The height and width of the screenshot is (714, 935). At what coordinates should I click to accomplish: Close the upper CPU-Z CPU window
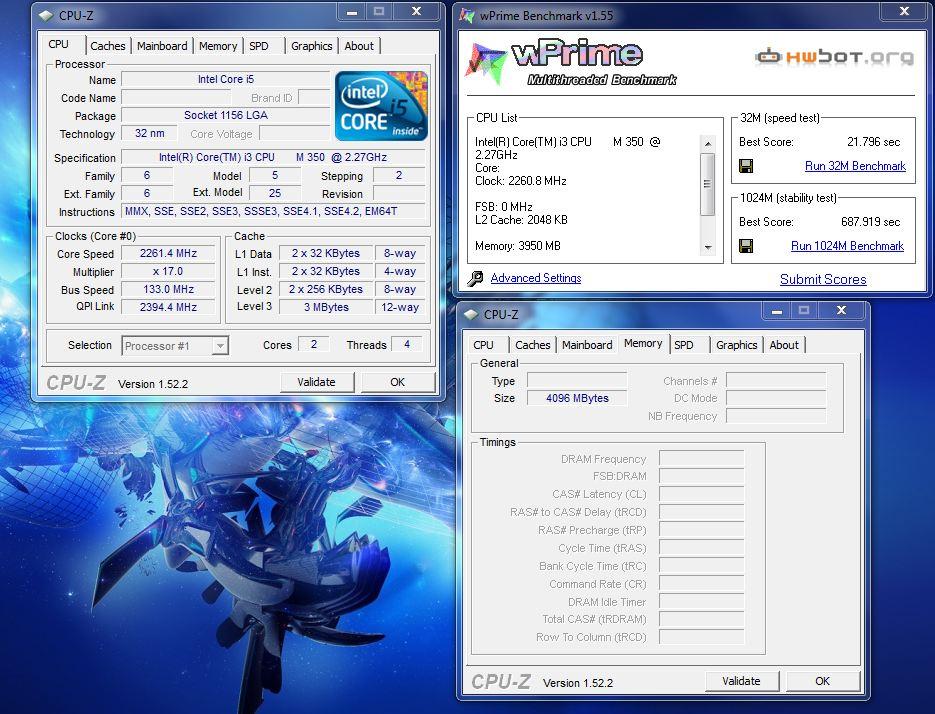(416, 11)
